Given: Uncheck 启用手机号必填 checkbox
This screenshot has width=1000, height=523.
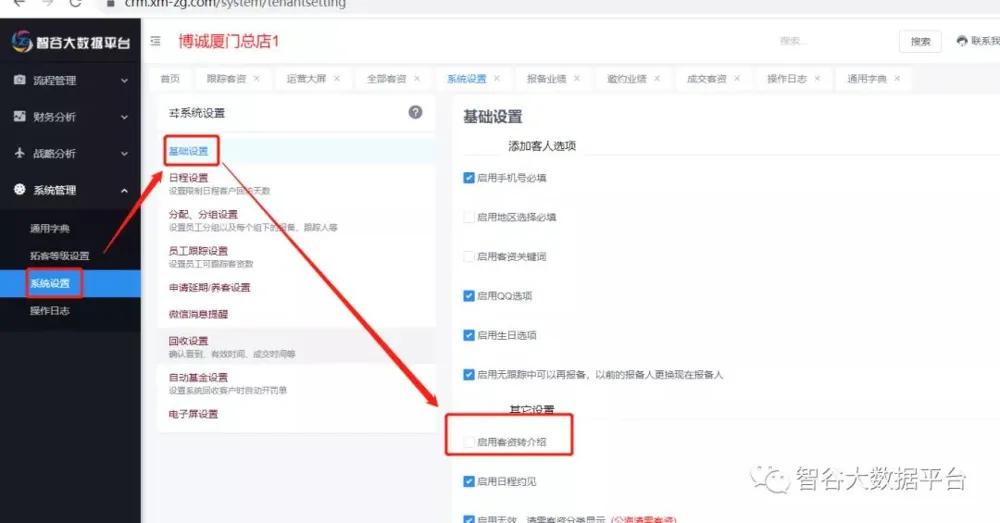Looking at the screenshot, I should point(469,178).
